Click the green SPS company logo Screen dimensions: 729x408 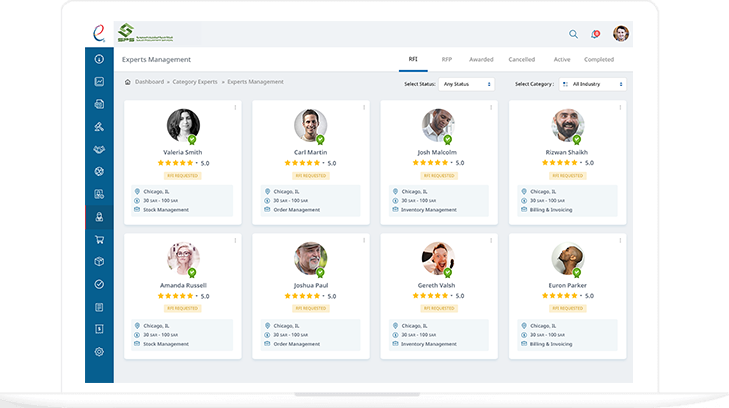click(x=145, y=33)
